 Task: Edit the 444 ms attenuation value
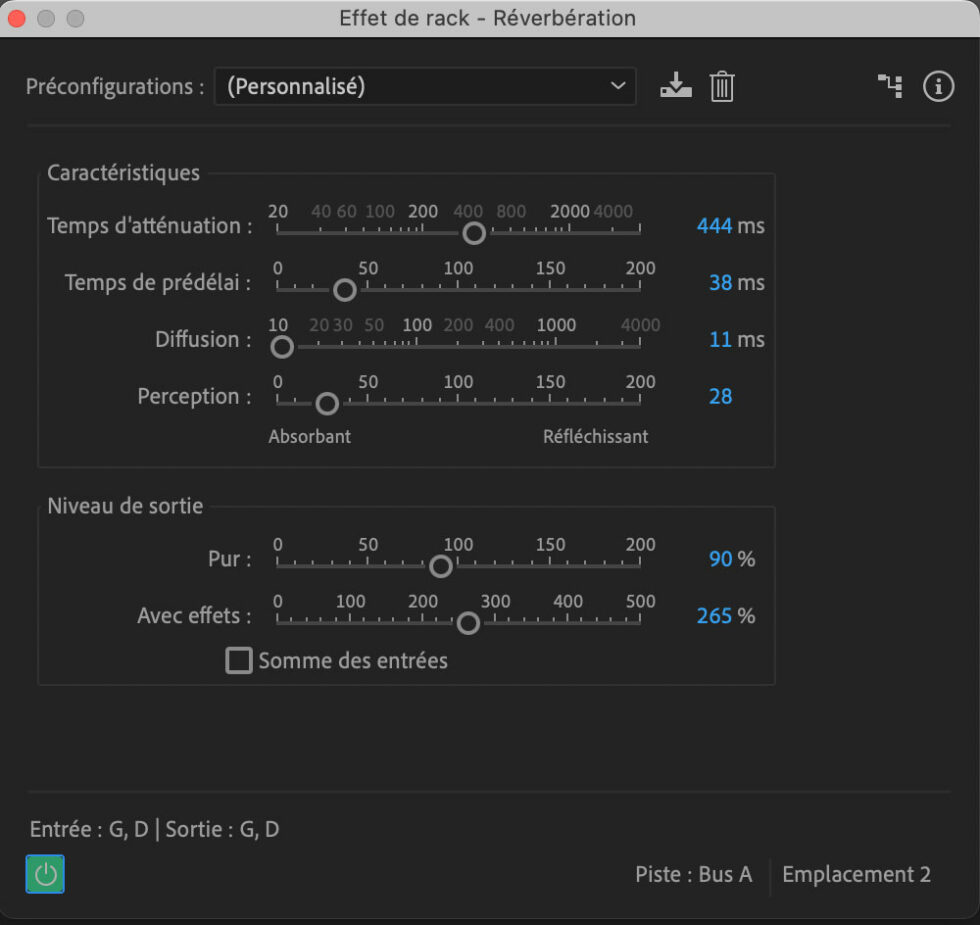pyautogui.click(x=714, y=226)
